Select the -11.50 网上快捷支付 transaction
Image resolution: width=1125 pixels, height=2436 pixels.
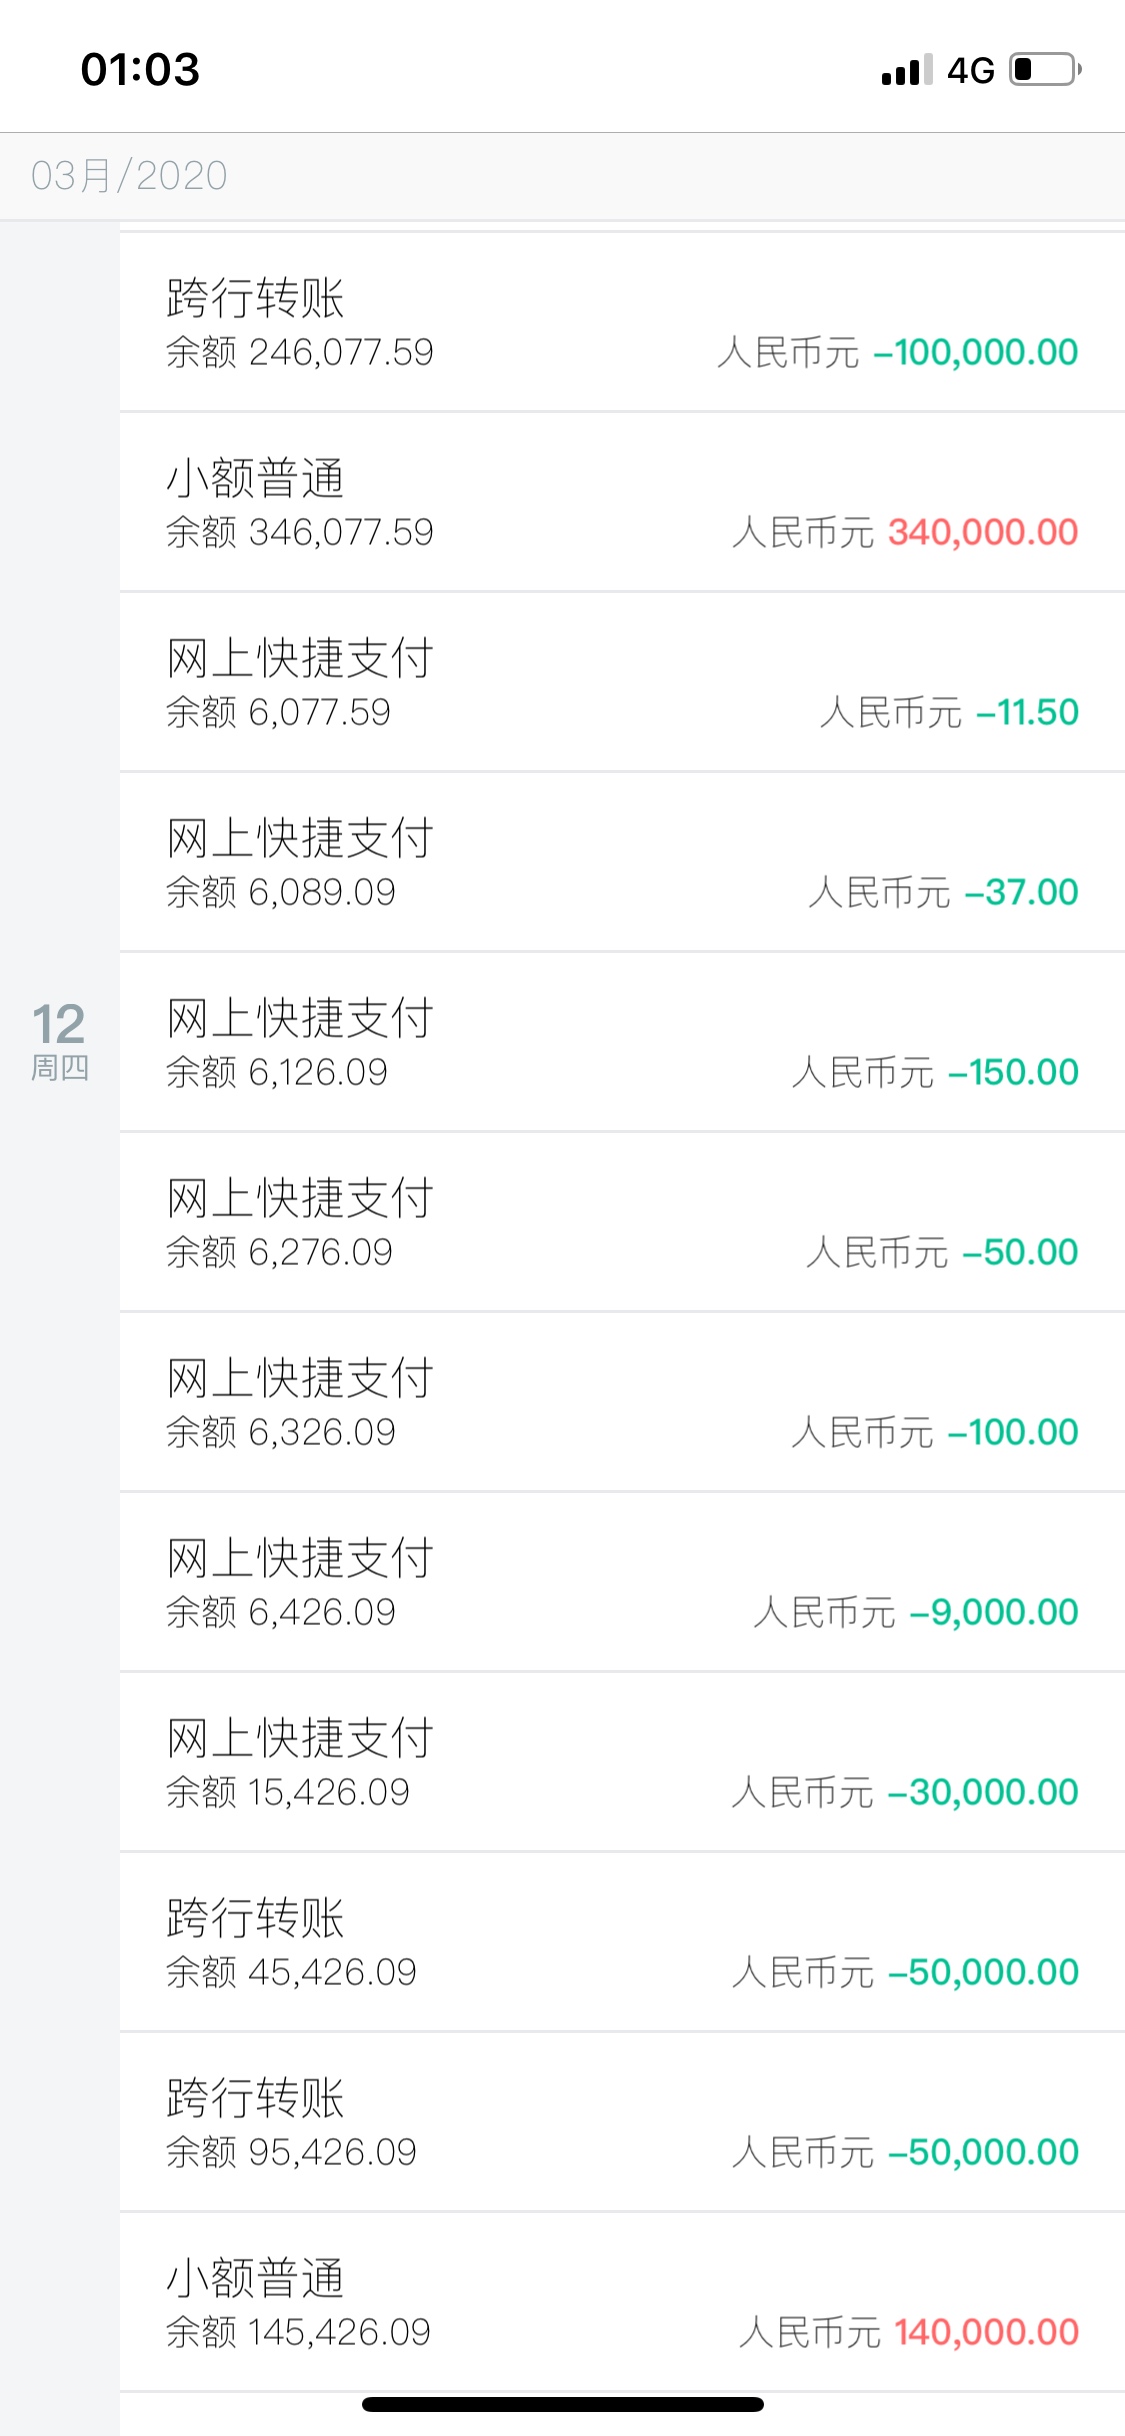(622, 682)
